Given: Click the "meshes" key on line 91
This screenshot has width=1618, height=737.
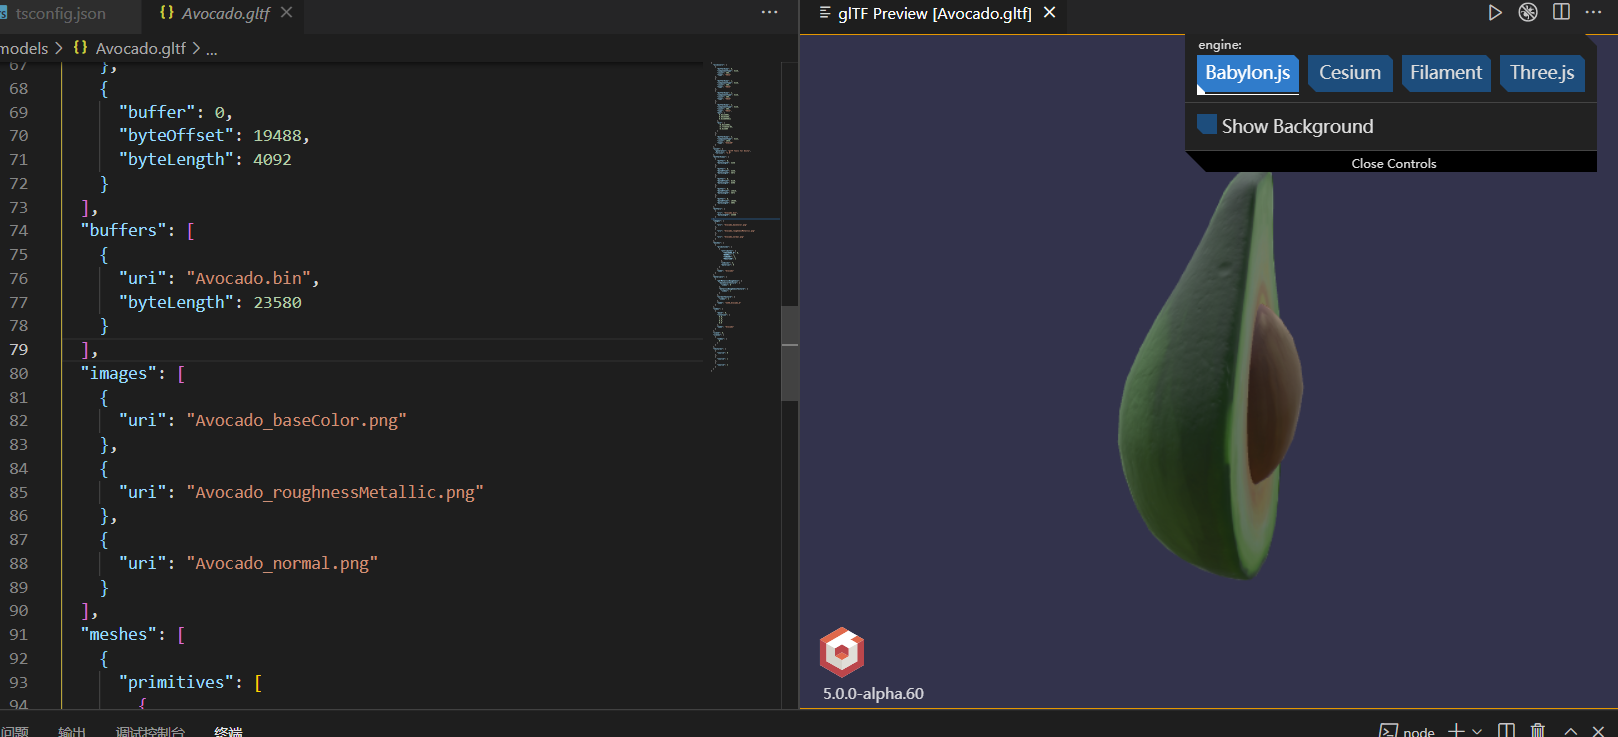Looking at the screenshot, I should (x=118, y=634).
